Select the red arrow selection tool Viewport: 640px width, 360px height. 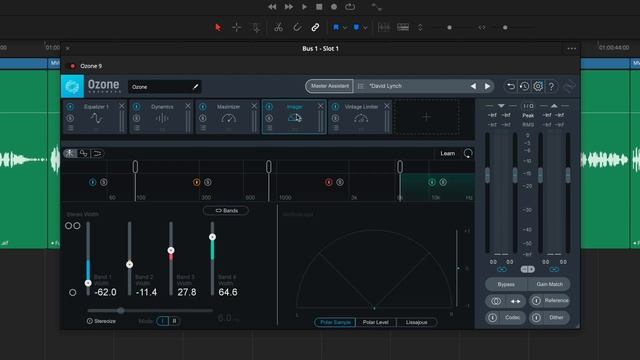click(x=218, y=27)
